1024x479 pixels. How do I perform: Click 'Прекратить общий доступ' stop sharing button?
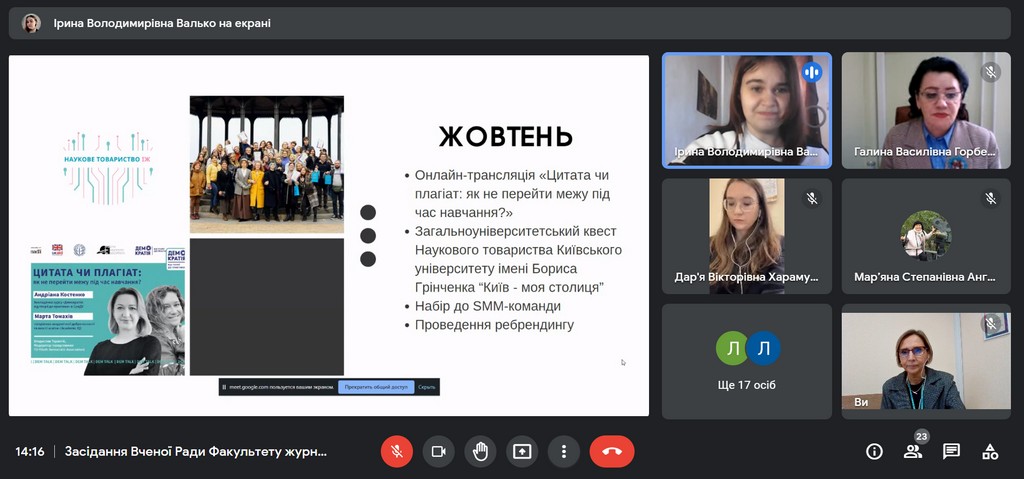(375, 387)
